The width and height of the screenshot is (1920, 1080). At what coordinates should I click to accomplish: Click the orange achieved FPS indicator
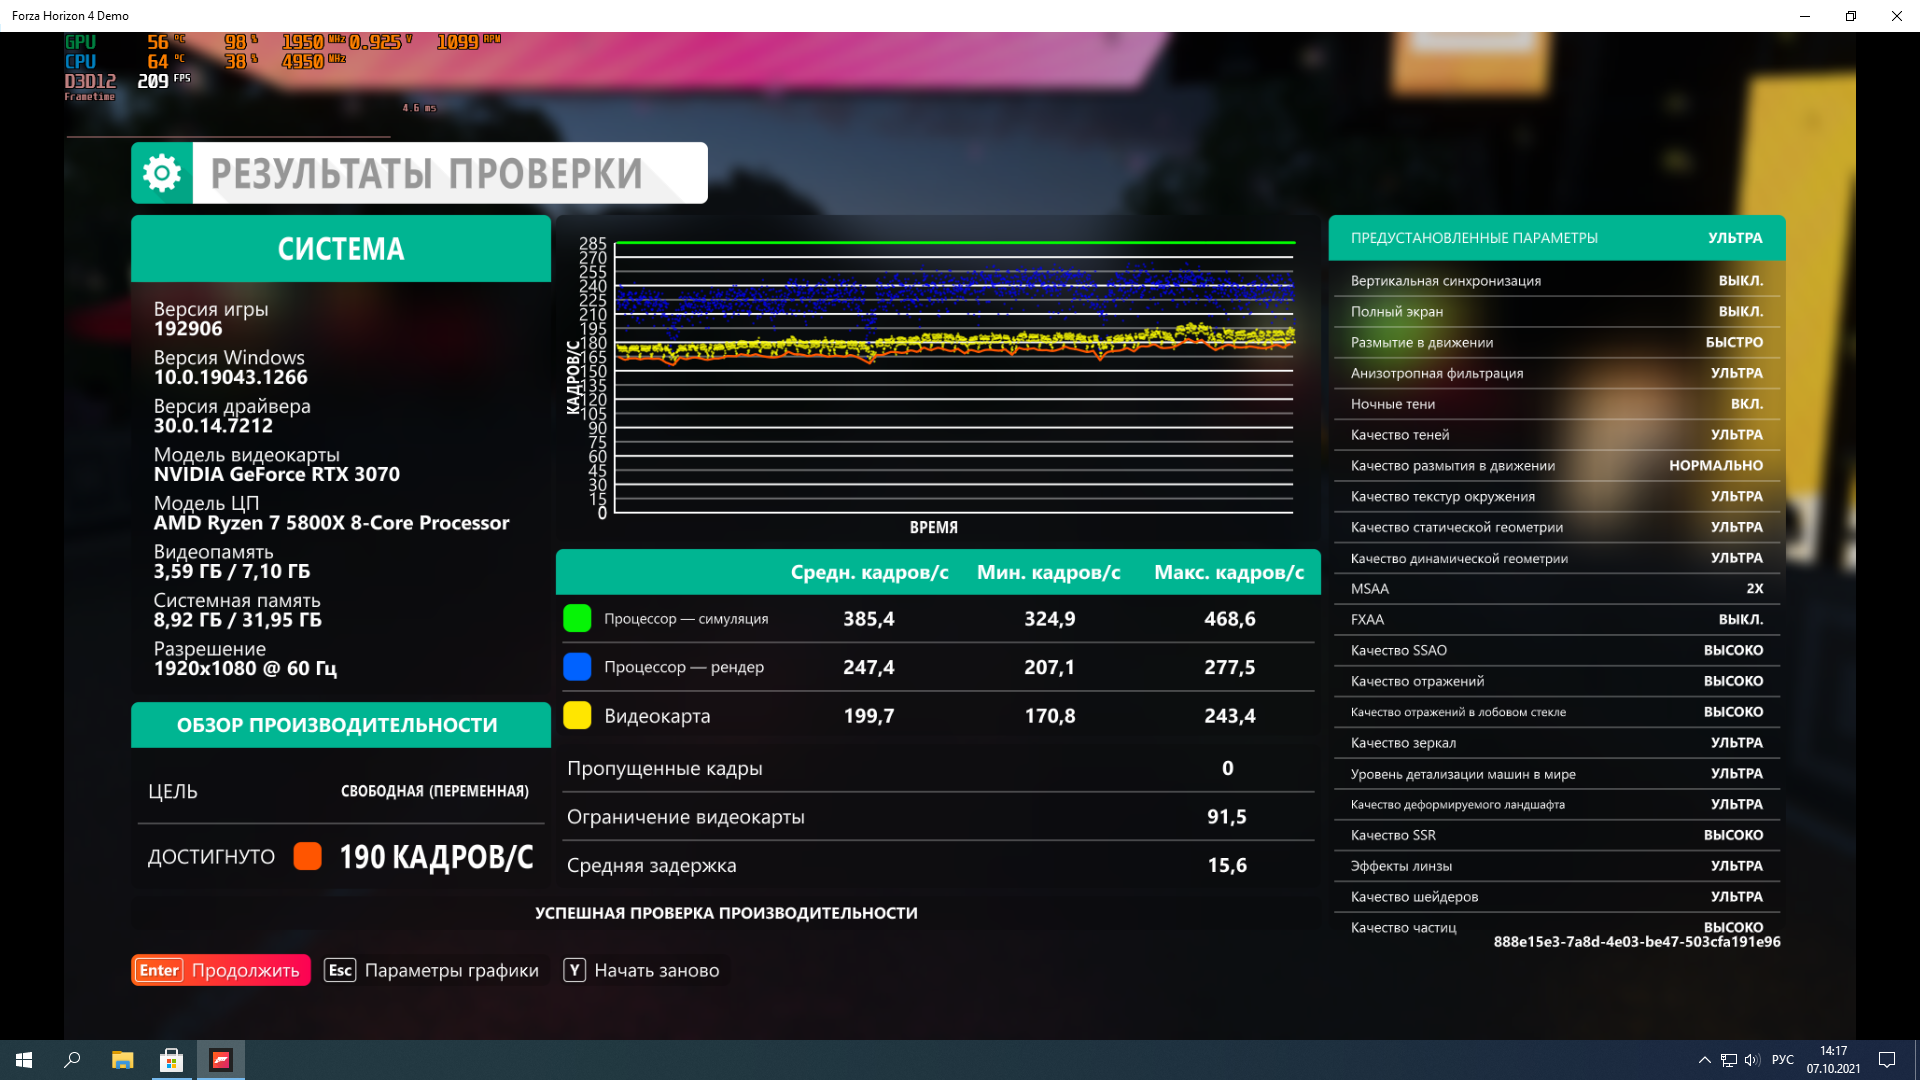click(307, 856)
